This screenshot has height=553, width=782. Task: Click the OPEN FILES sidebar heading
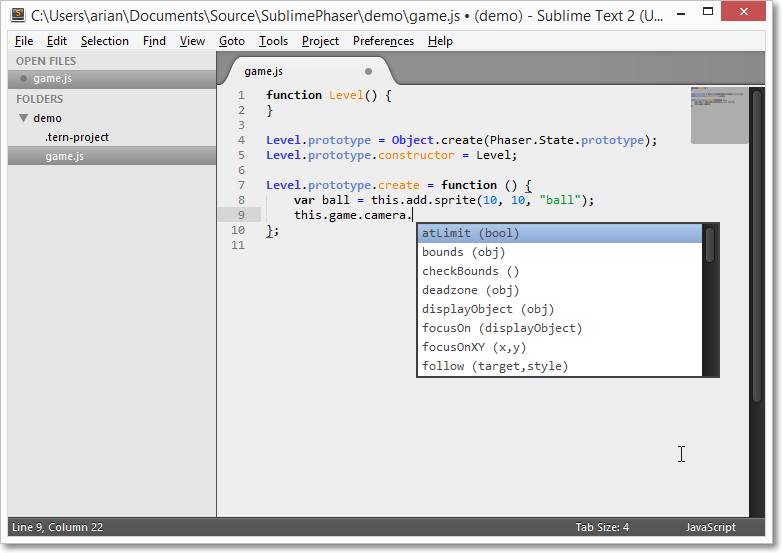coord(46,61)
